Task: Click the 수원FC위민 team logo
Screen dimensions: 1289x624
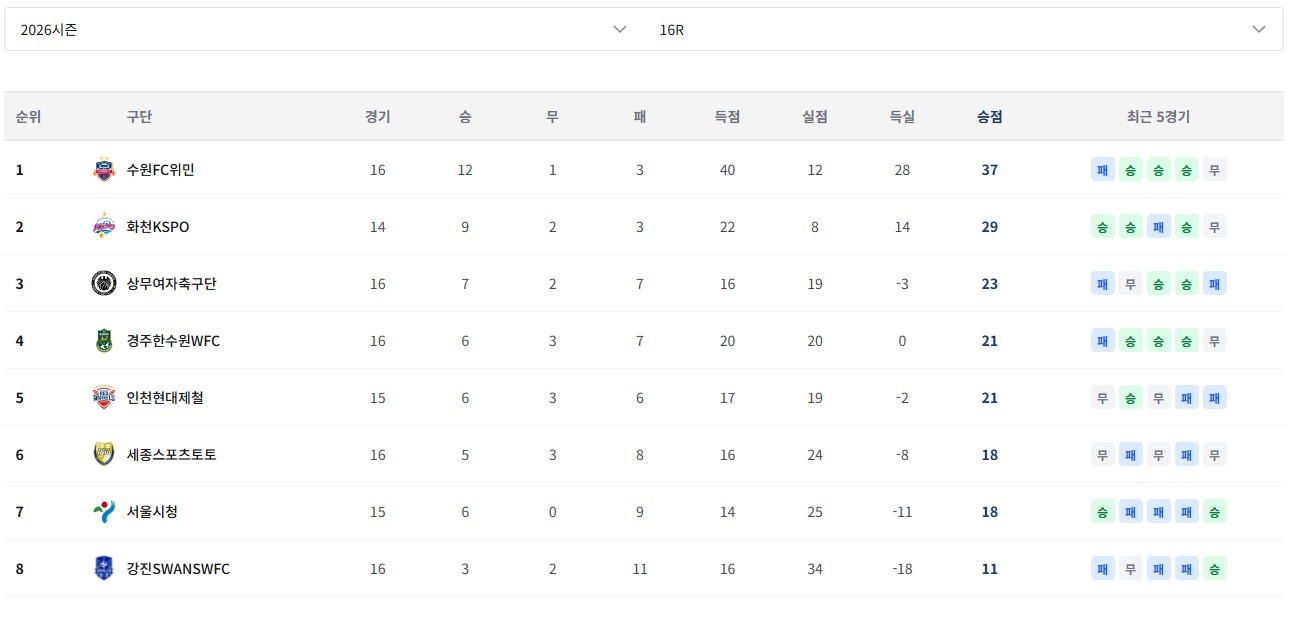Action: pyautogui.click(x=104, y=170)
